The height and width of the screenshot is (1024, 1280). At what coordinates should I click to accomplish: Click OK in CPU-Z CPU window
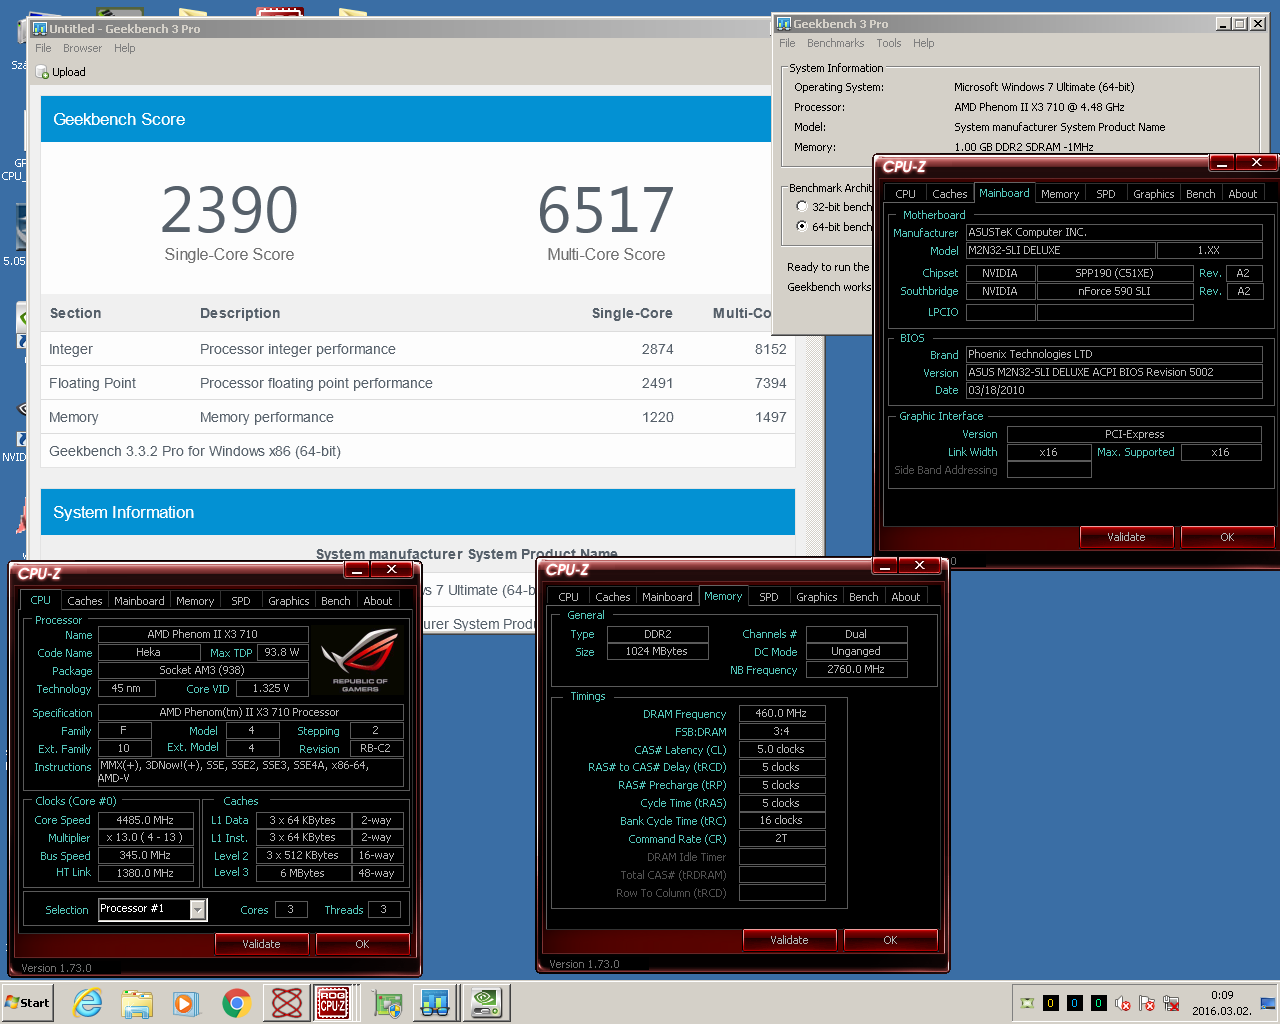tap(362, 944)
